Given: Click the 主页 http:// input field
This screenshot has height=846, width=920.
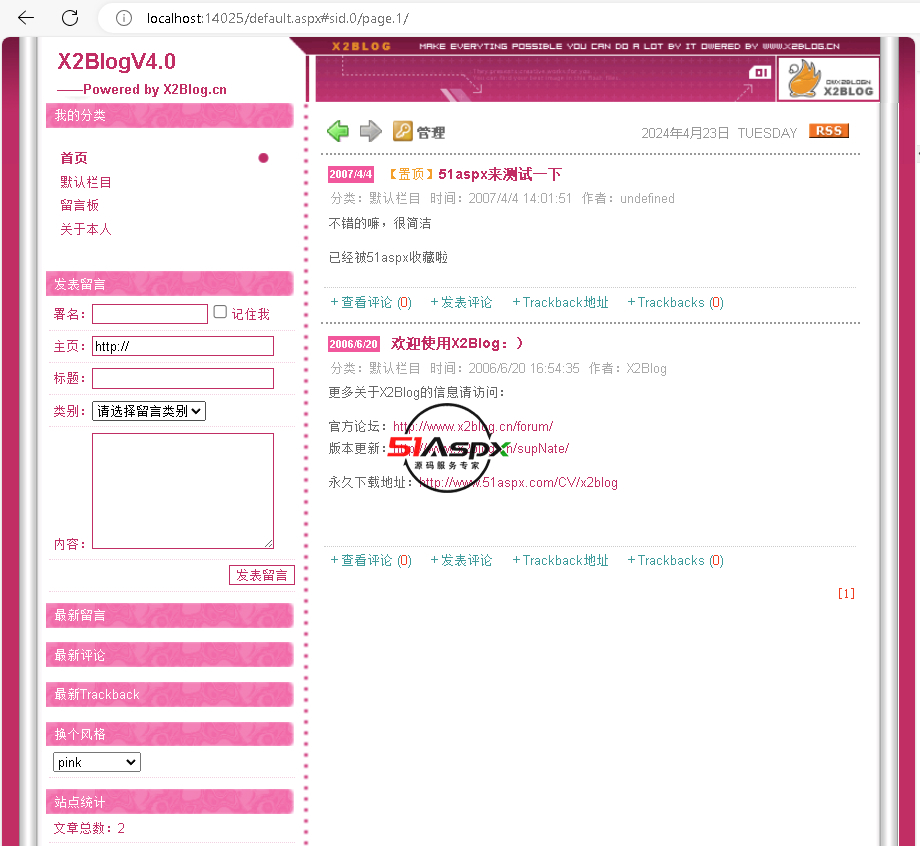Looking at the screenshot, I should point(182,346).
